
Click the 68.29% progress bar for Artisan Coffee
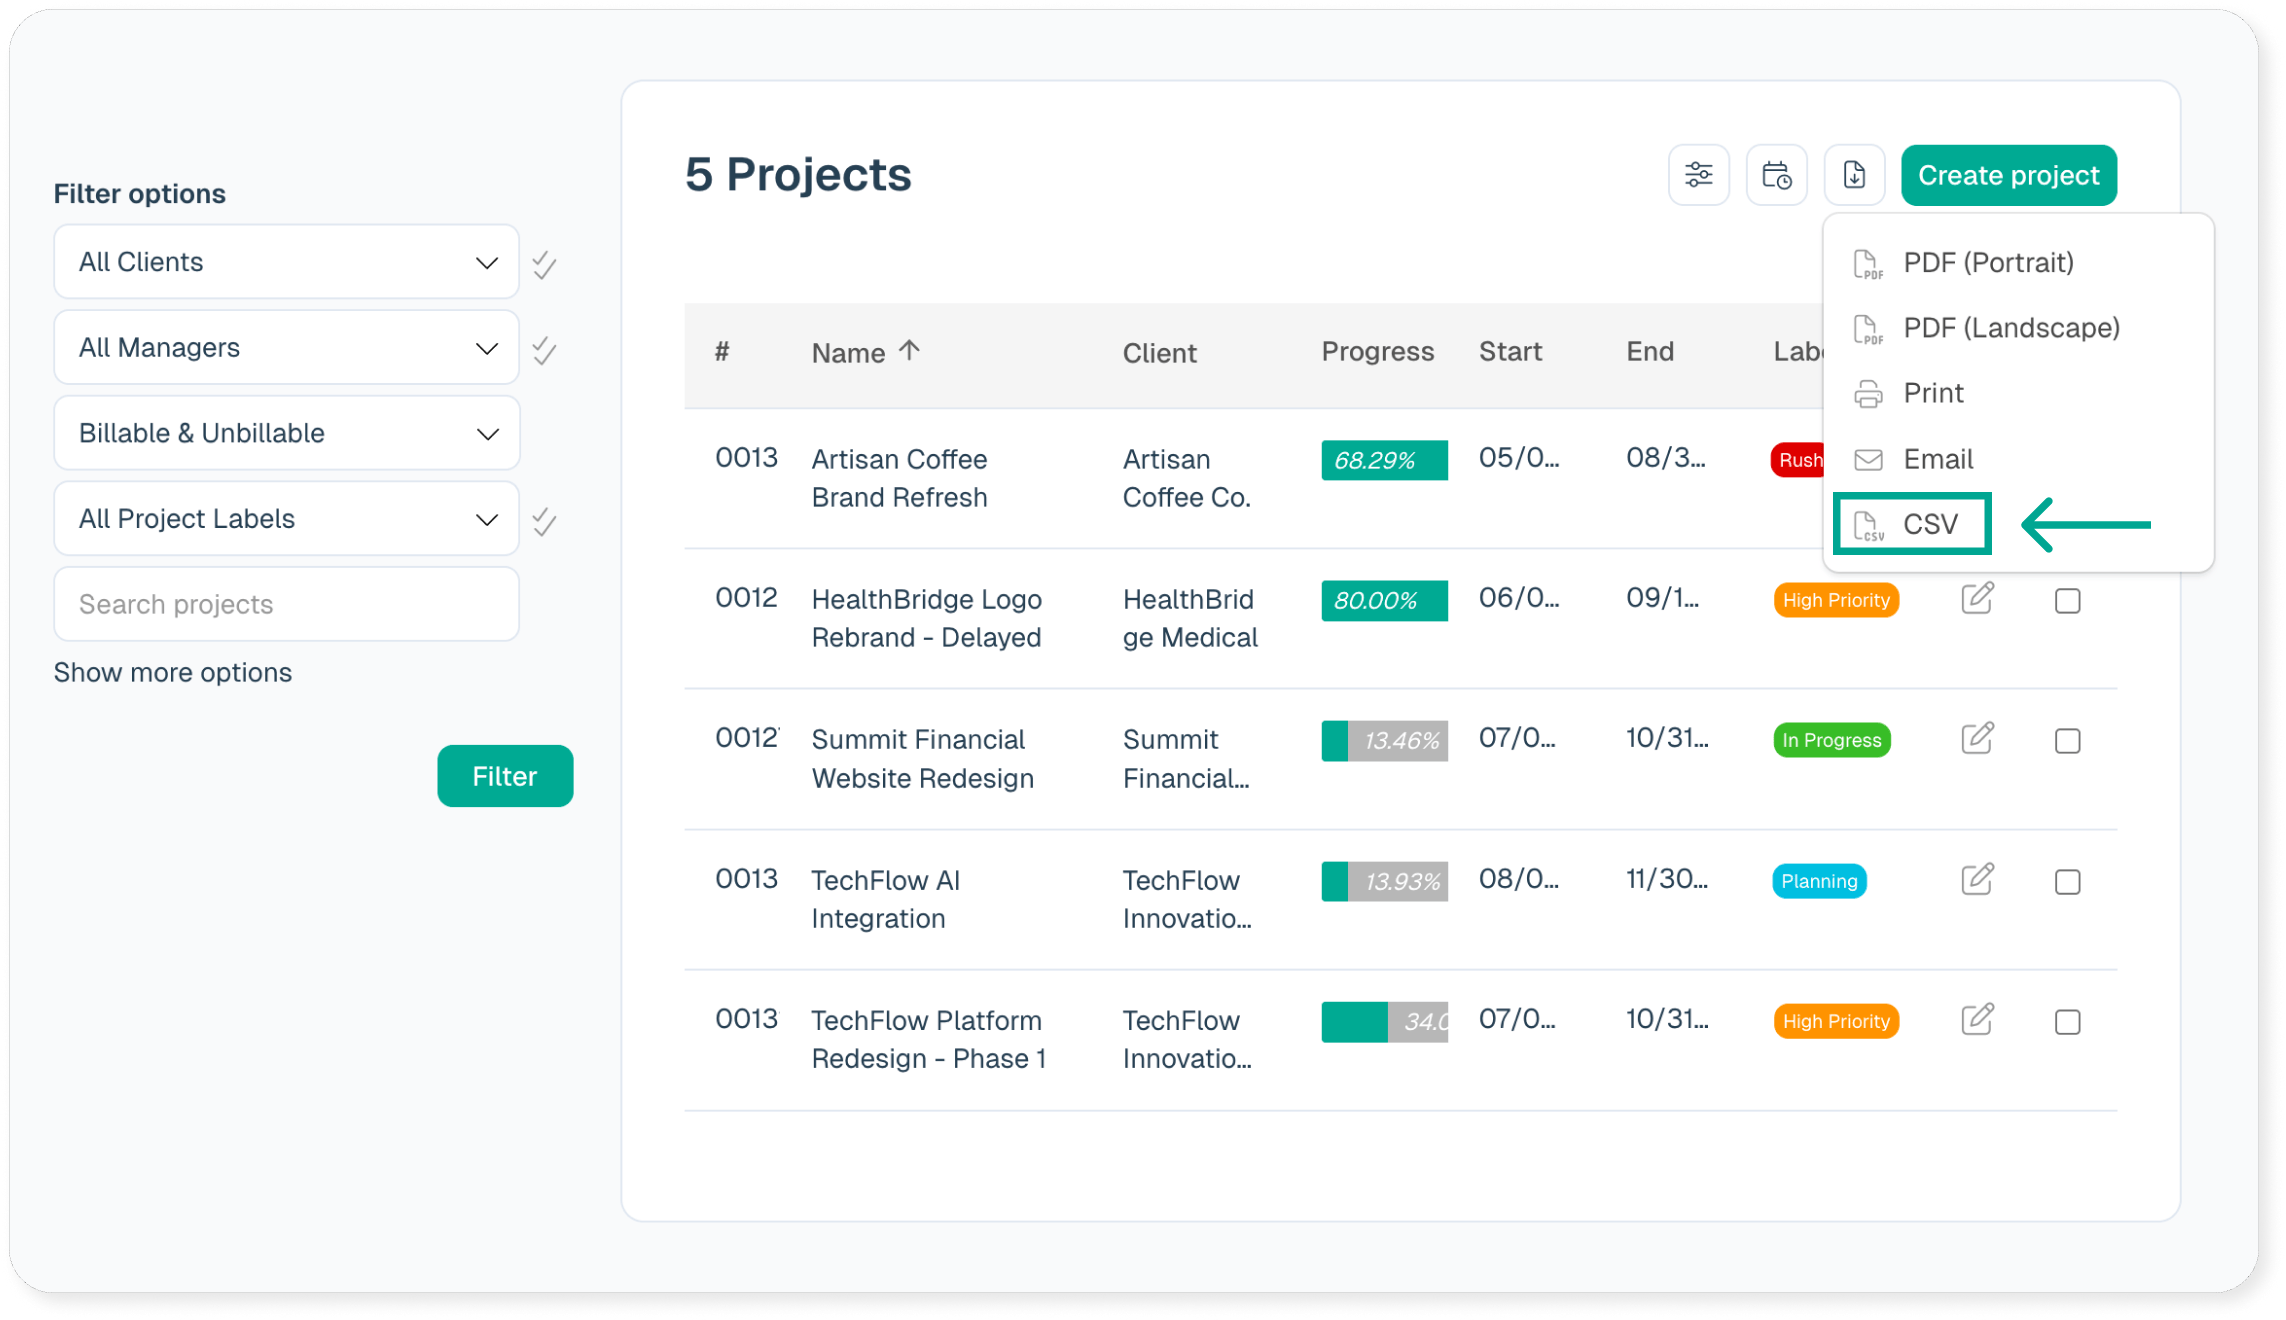coord(1384,460)
